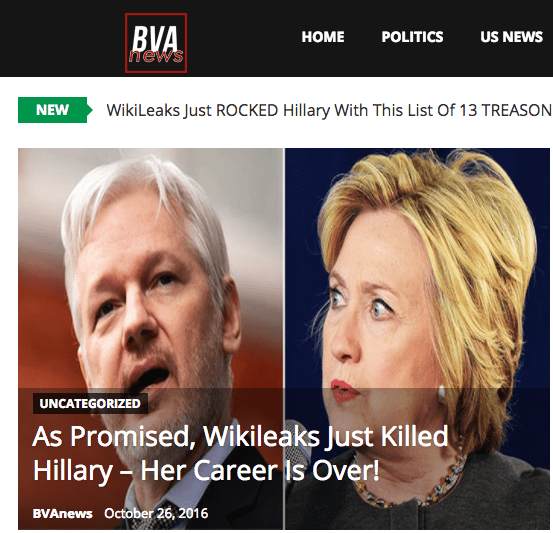Click the red 'news' text in the logo

pos(156,56)
